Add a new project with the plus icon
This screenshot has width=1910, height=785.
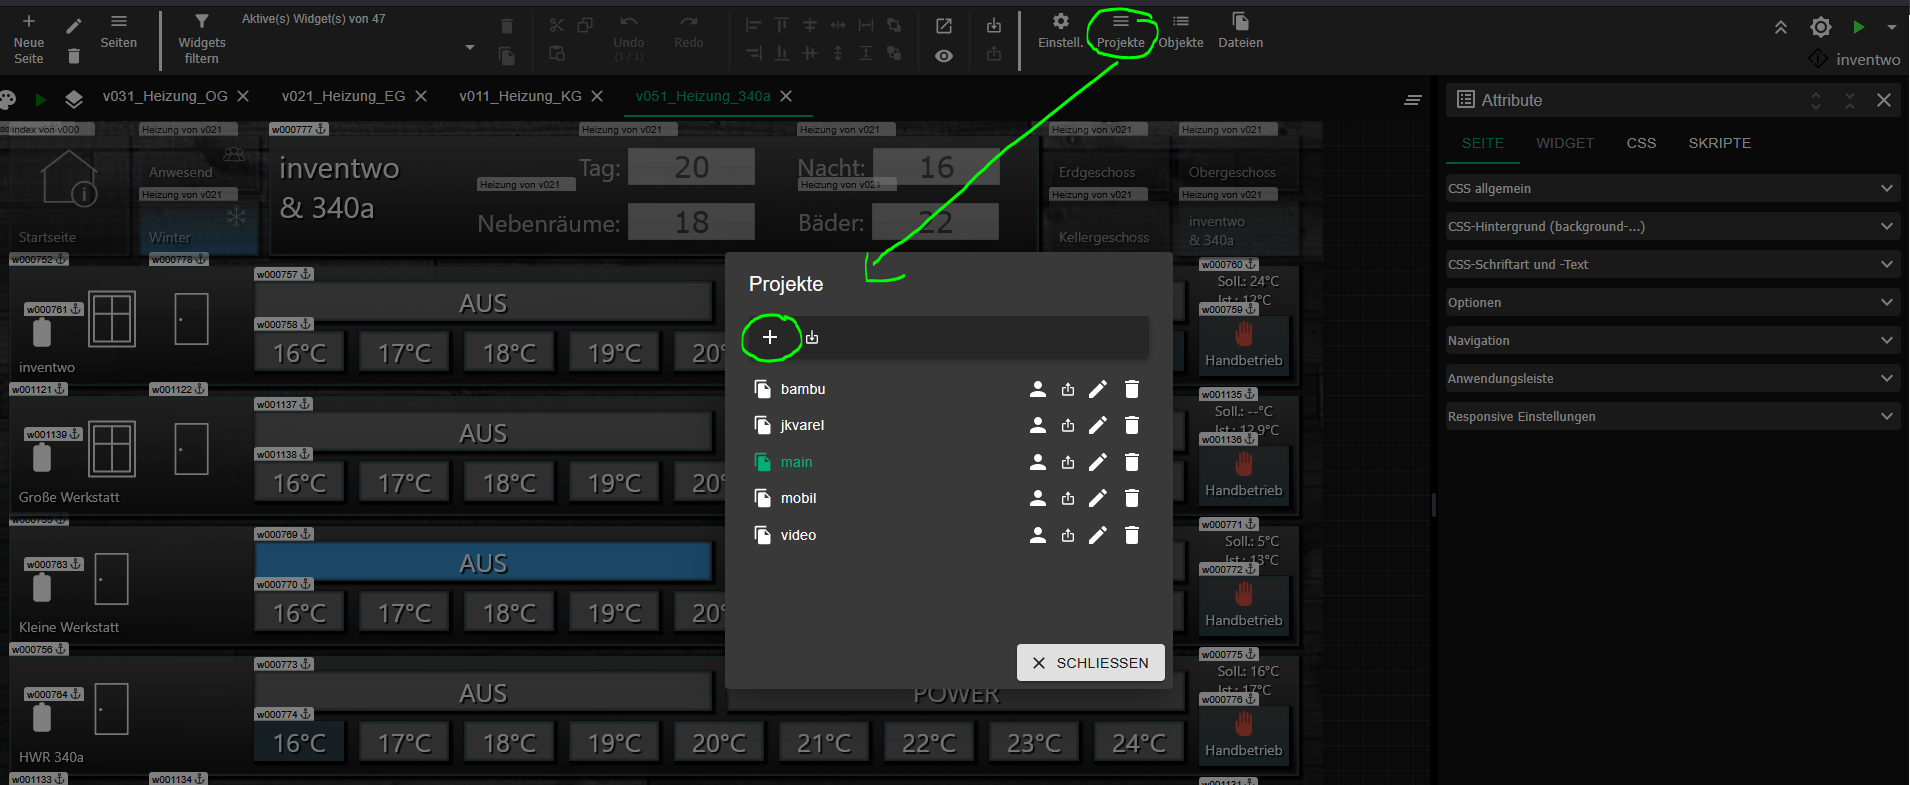coord(770,338)
